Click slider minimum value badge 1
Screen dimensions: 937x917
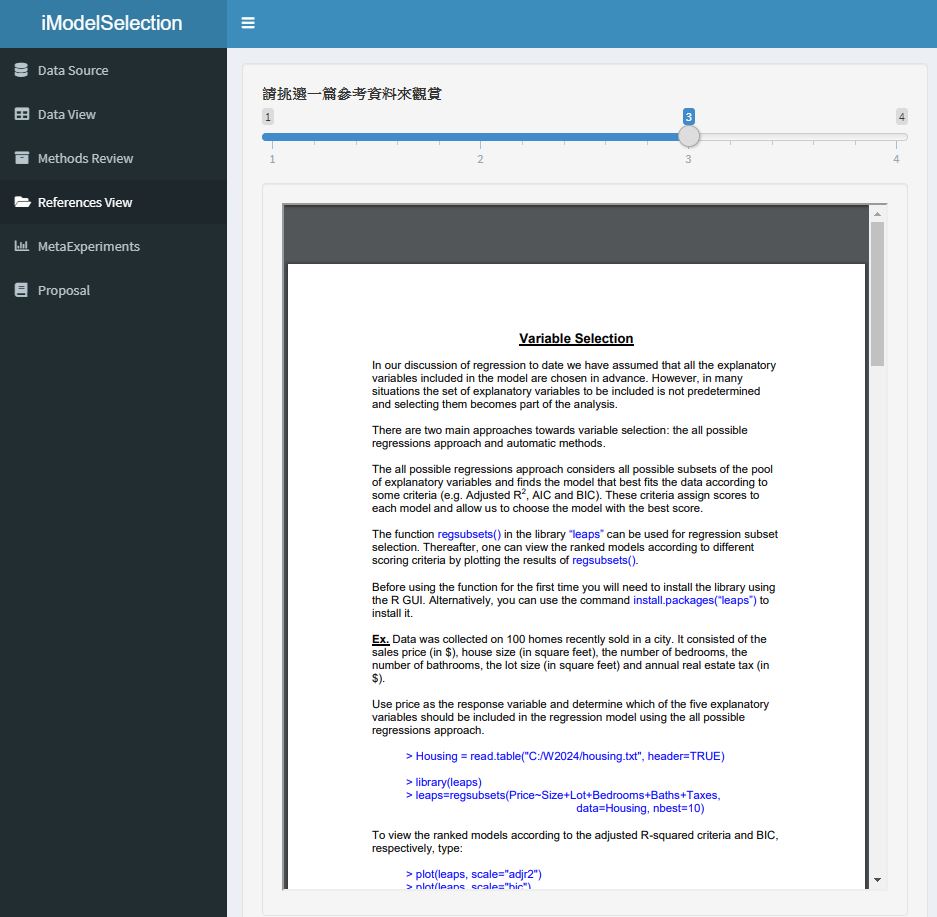[x=268, y=116]
